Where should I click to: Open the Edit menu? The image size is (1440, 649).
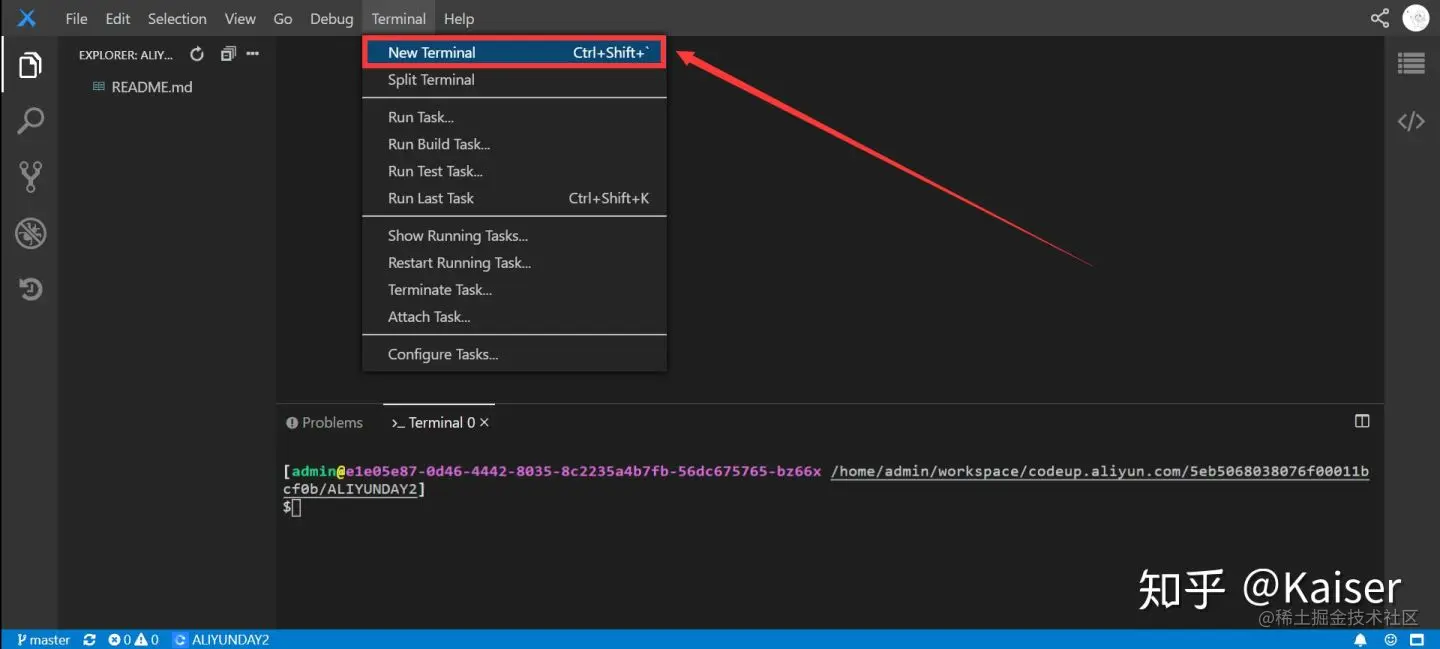pyautogui.click(x=118, y=19)
